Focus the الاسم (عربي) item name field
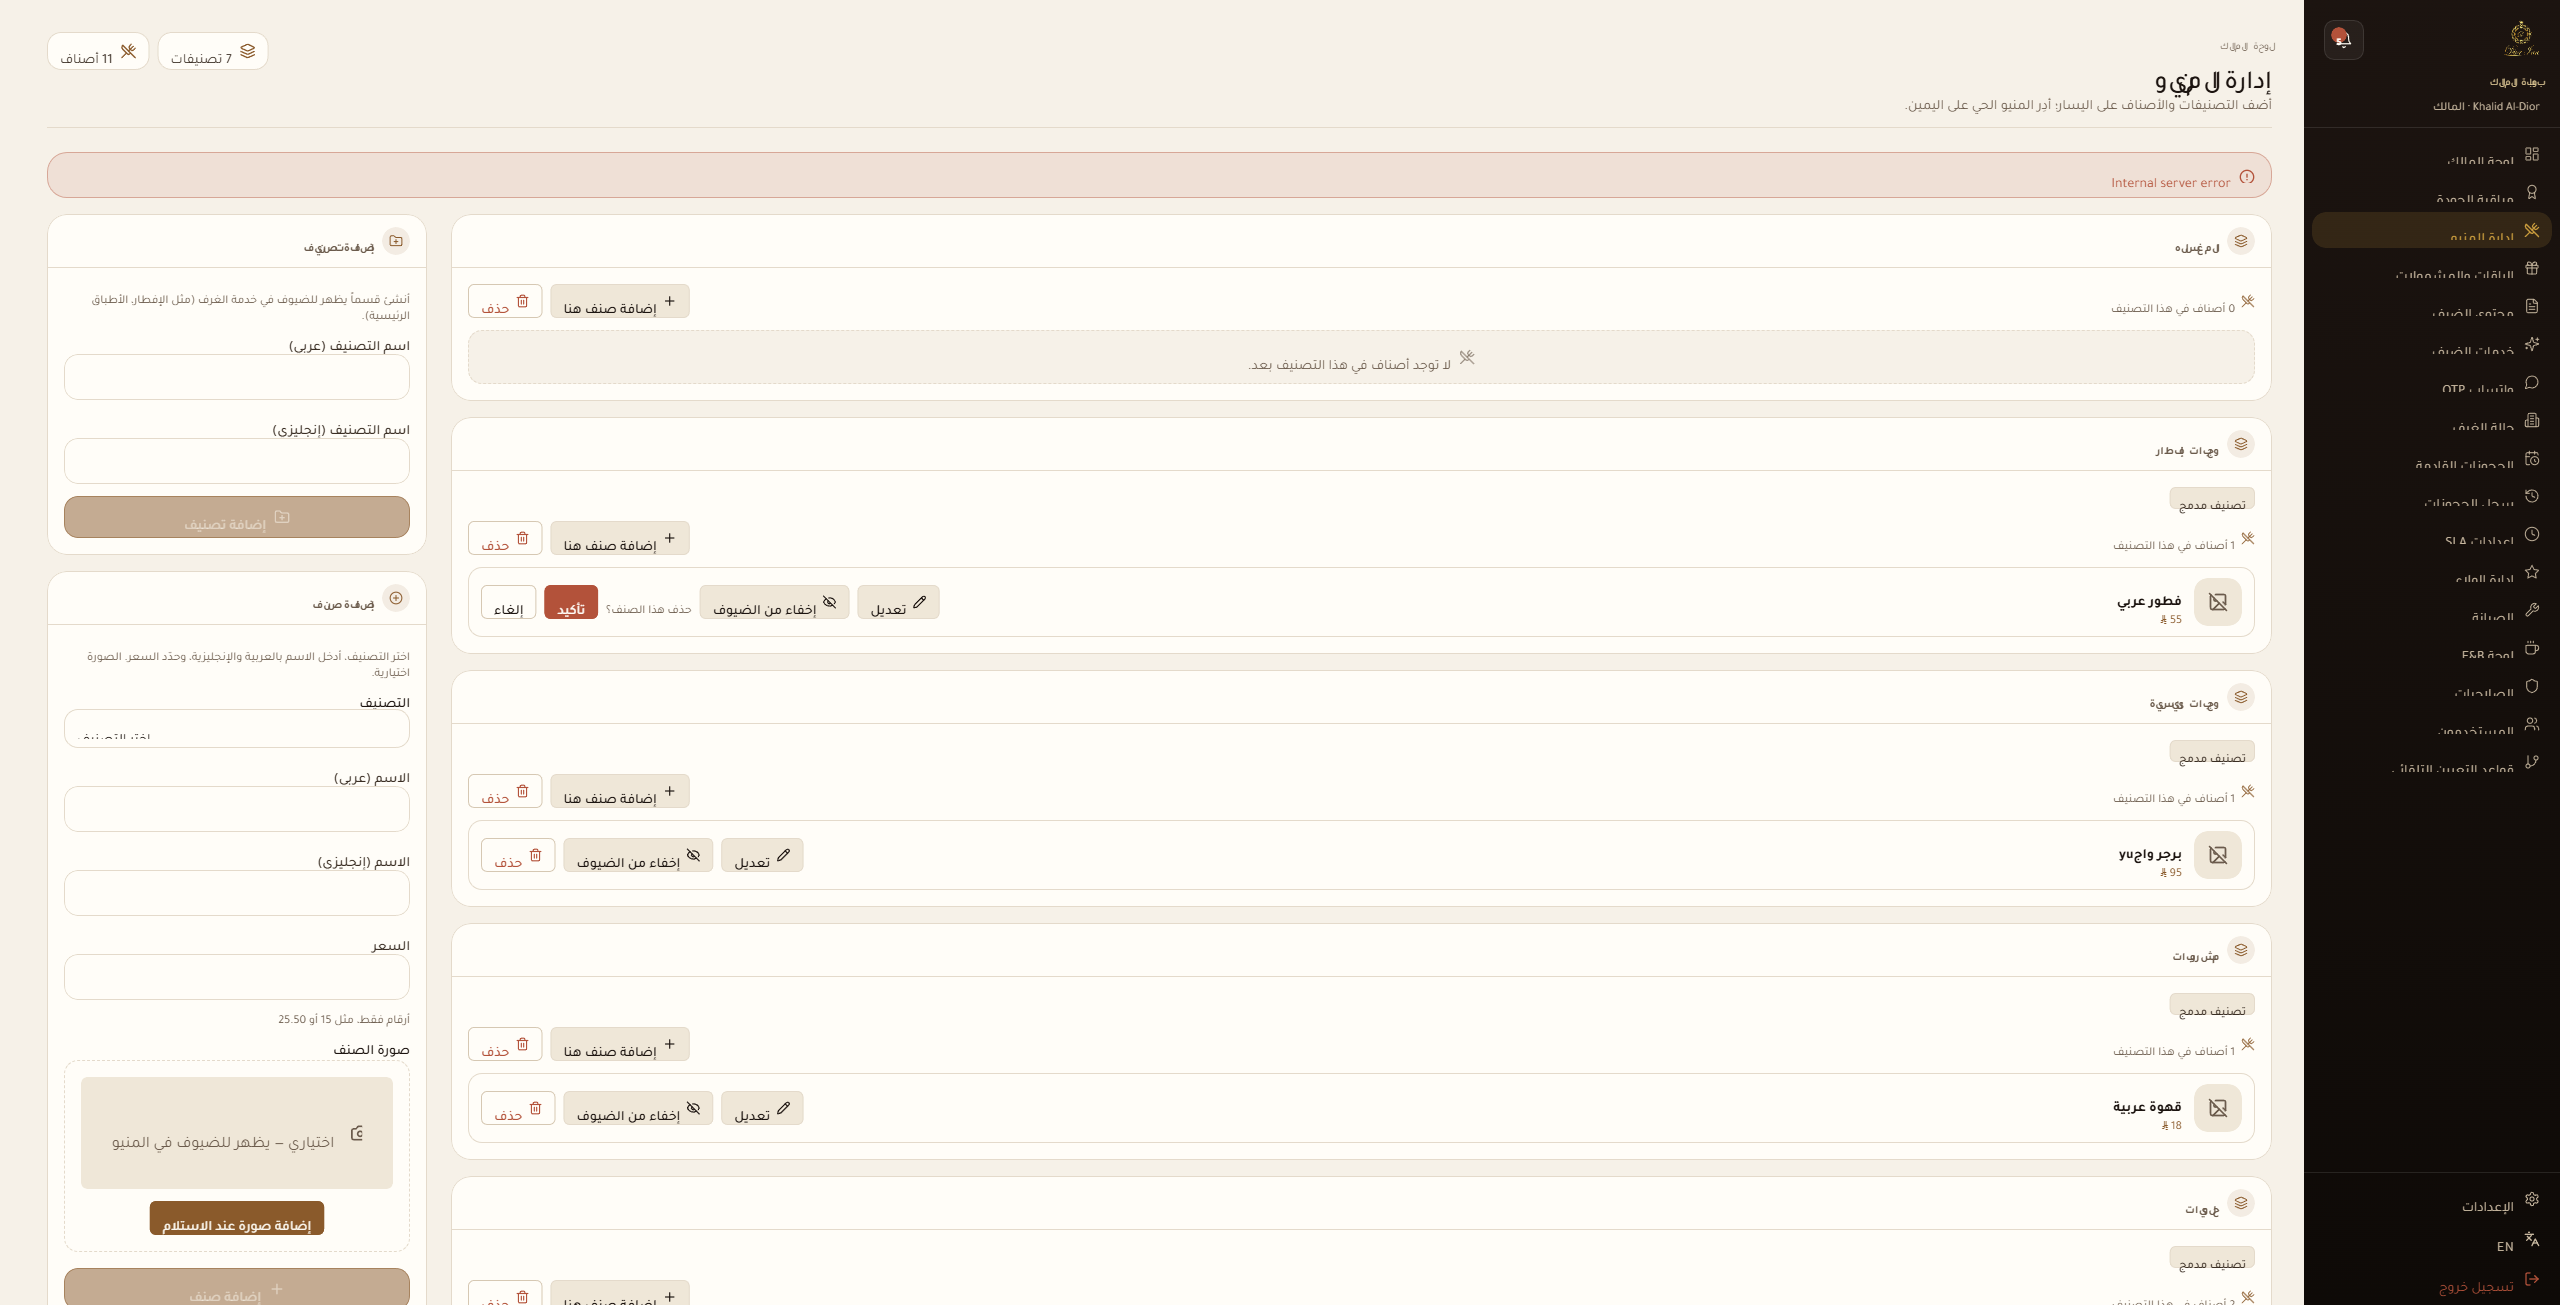 237,809
